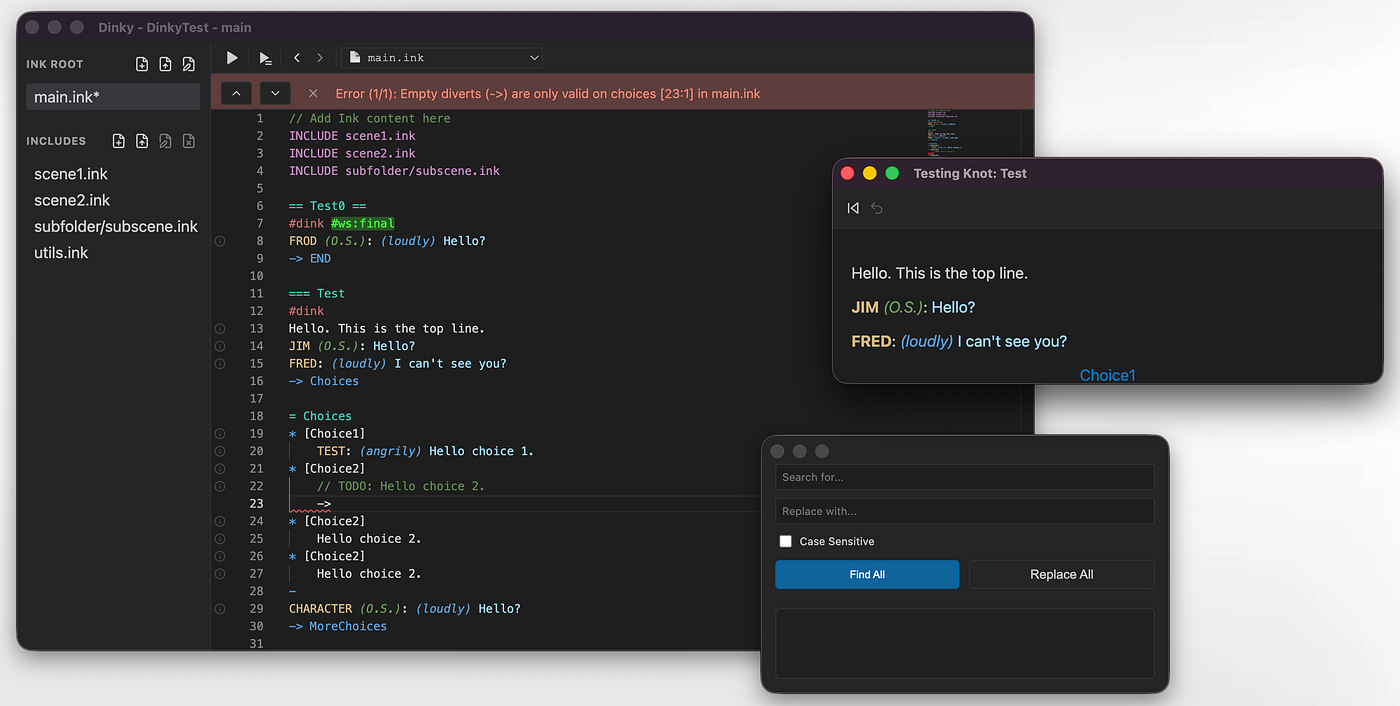
Task: Navigate back with the left chevron in toolbar
Action: coord(297,58)
